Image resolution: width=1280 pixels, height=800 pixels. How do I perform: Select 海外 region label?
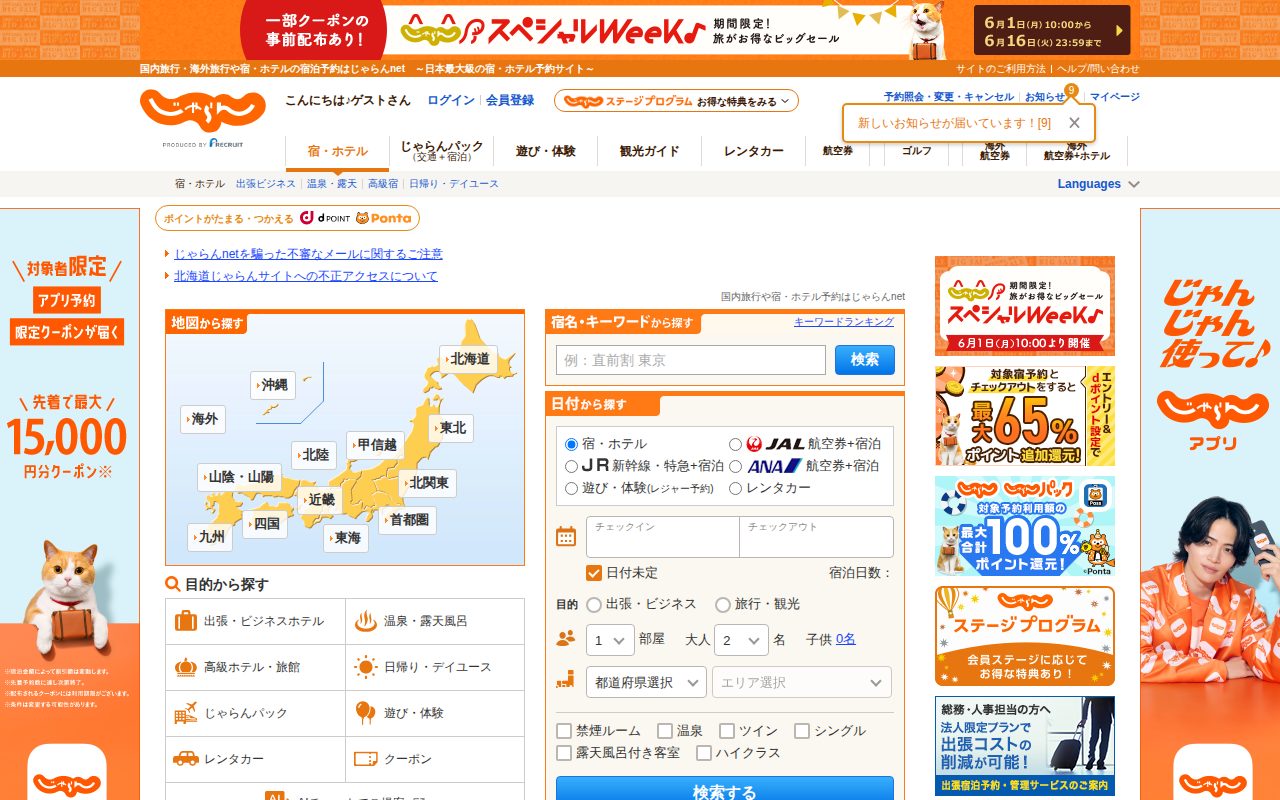click(203, 419)
